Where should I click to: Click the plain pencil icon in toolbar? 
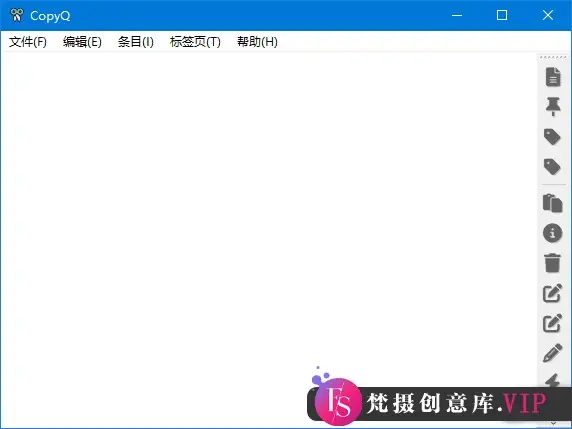click(x=552, y=353)
